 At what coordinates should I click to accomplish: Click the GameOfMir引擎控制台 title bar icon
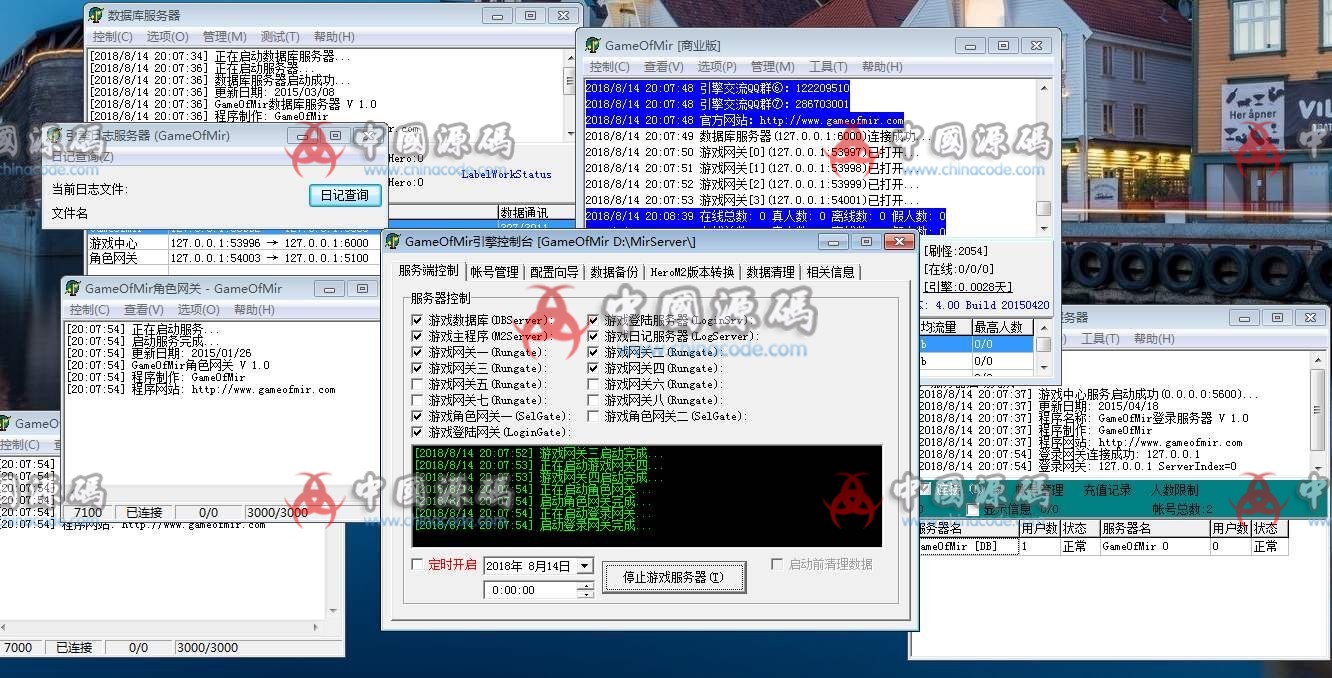[x=393, y=242]
